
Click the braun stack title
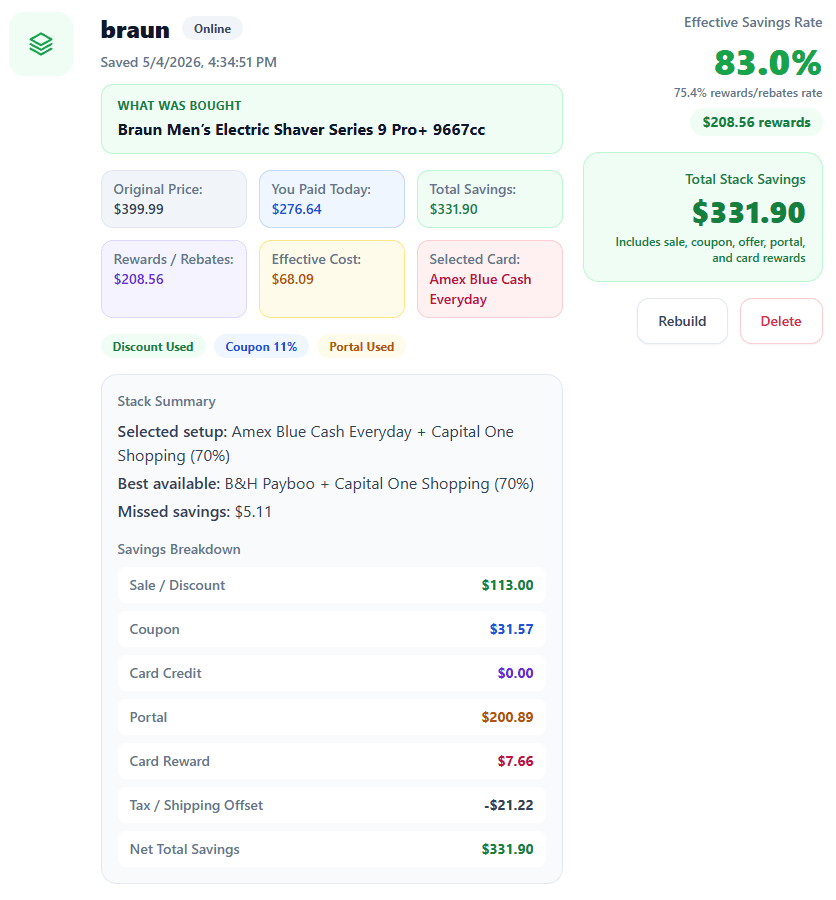pos(135,29)
